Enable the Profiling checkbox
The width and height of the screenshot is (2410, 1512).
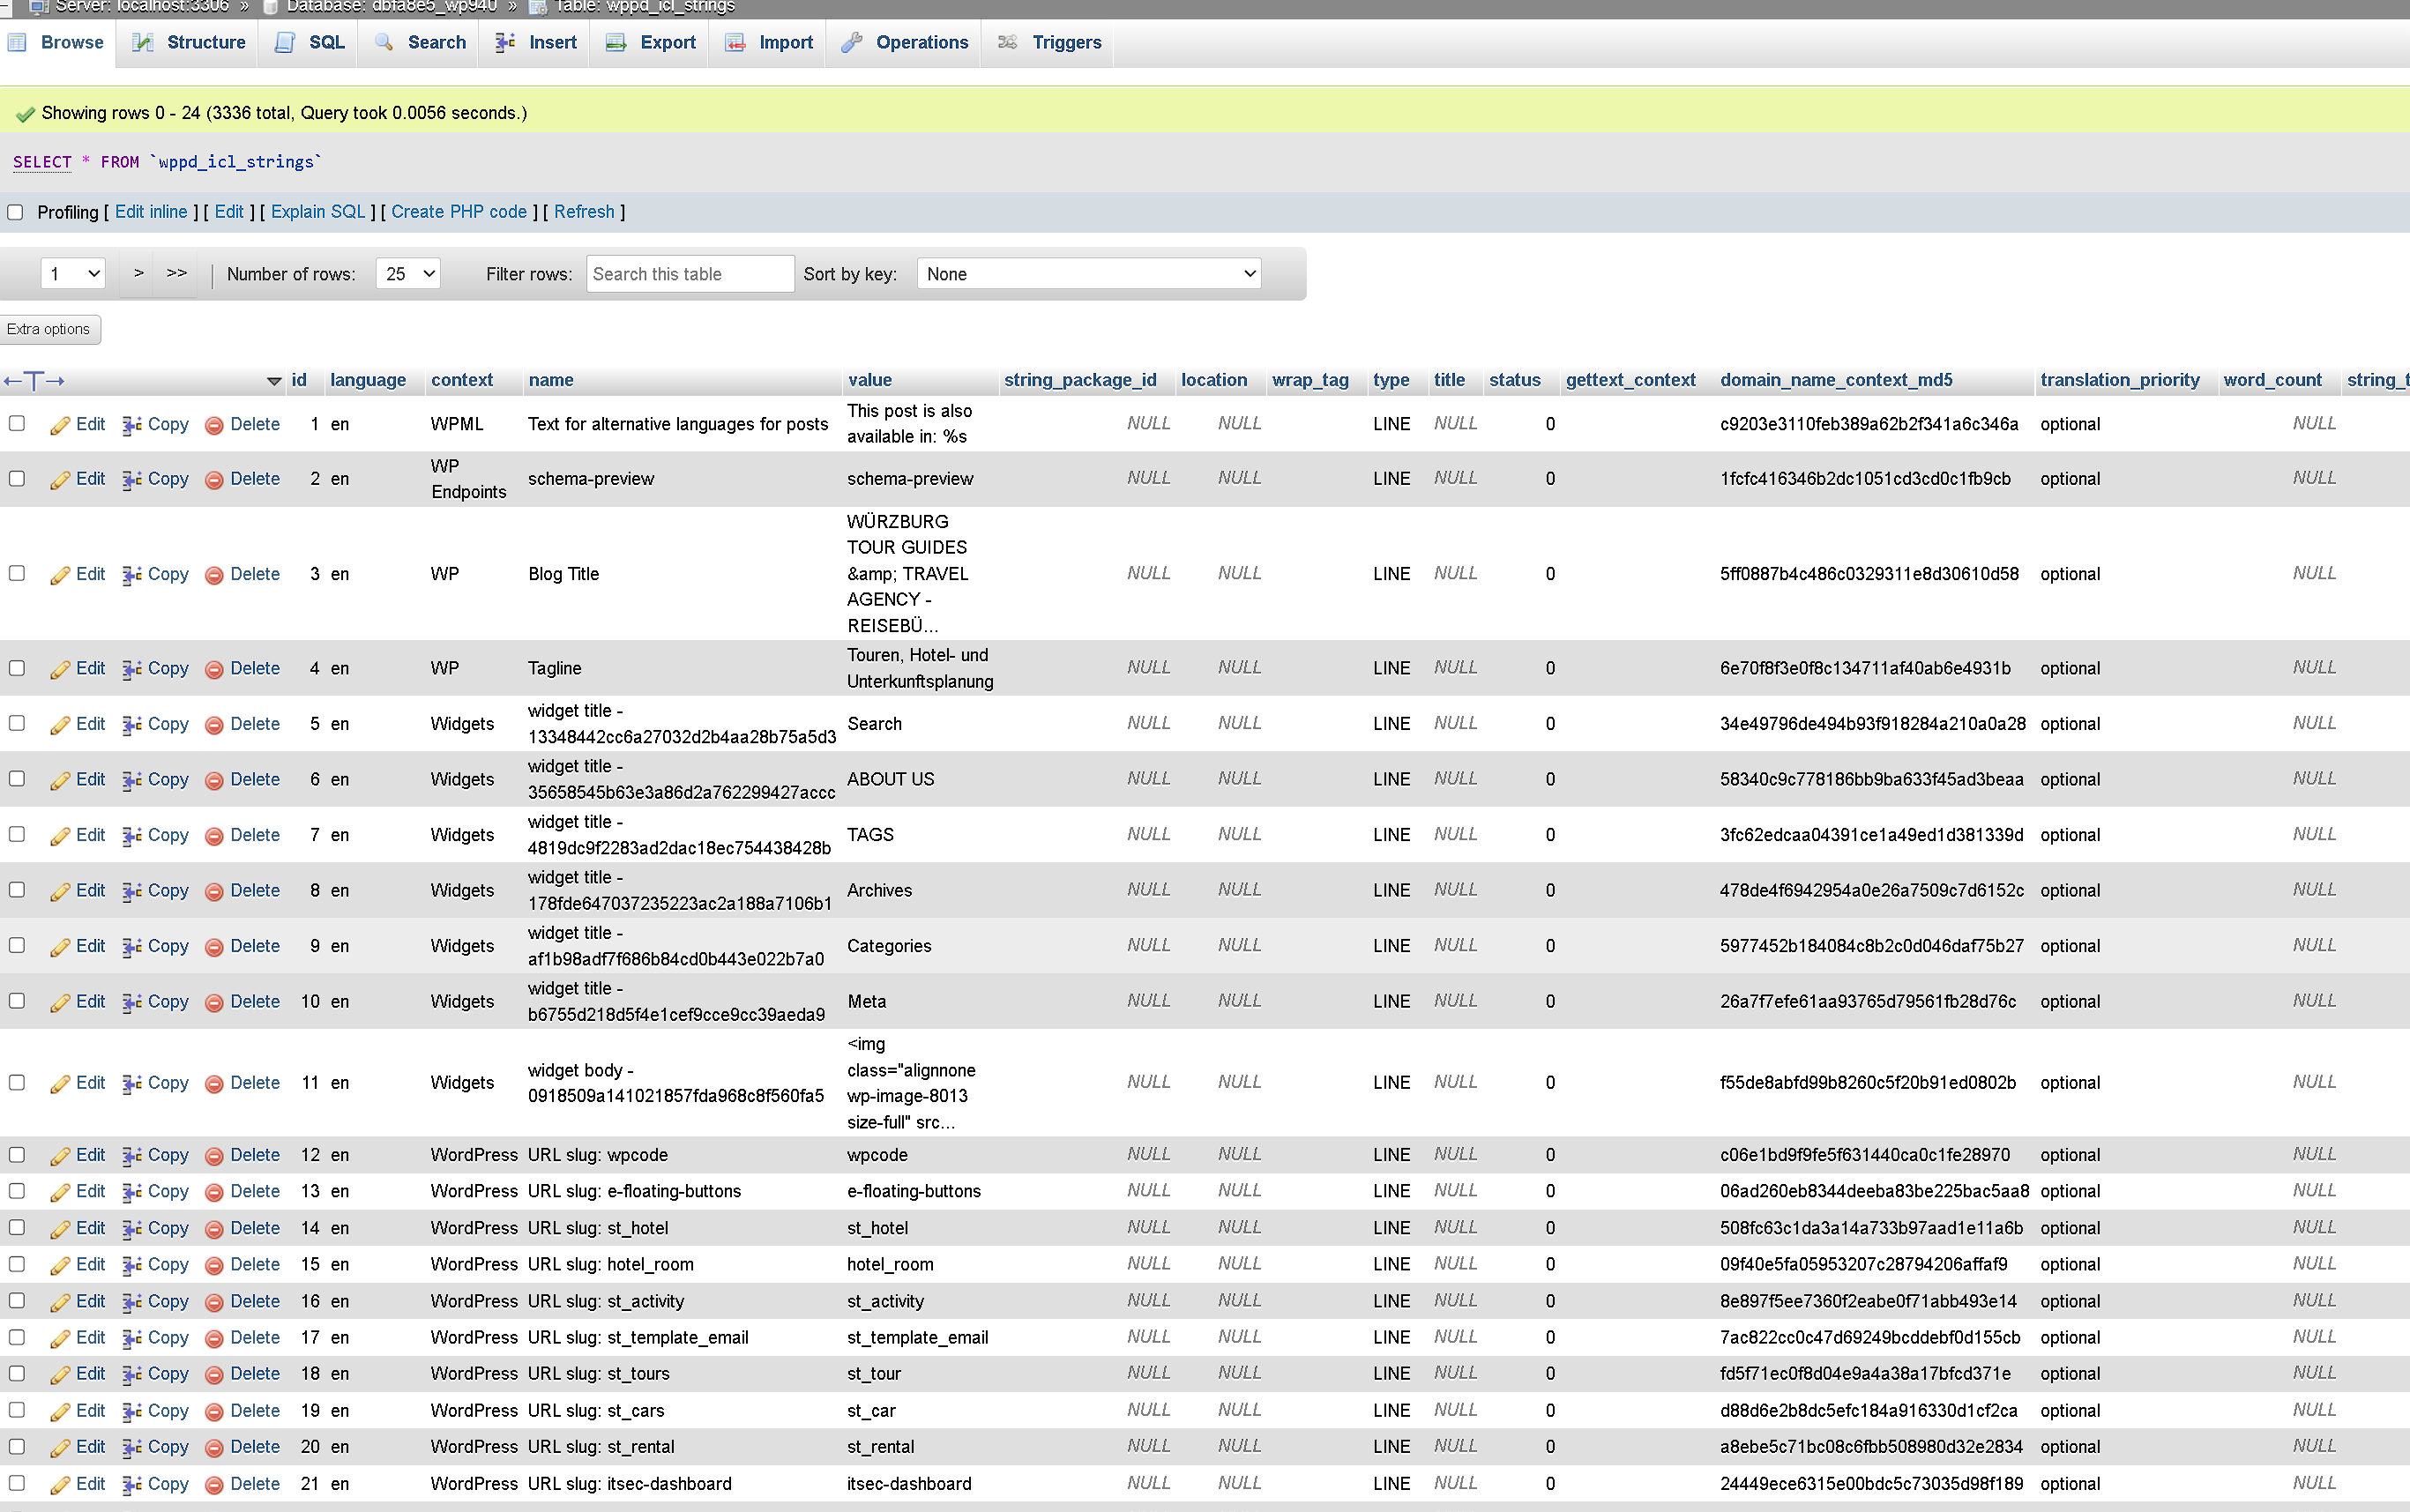(x=15, y=212)
